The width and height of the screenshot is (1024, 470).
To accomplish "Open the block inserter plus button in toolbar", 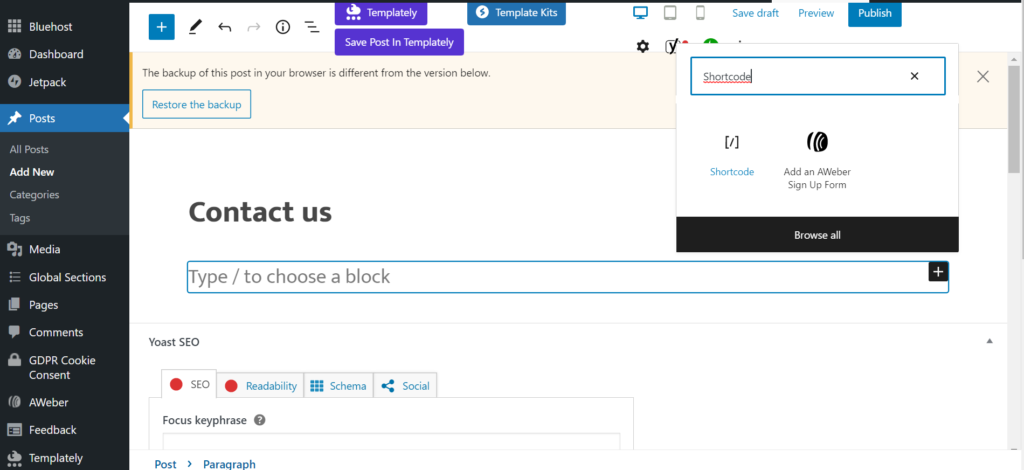I will (x=161, y=27).
